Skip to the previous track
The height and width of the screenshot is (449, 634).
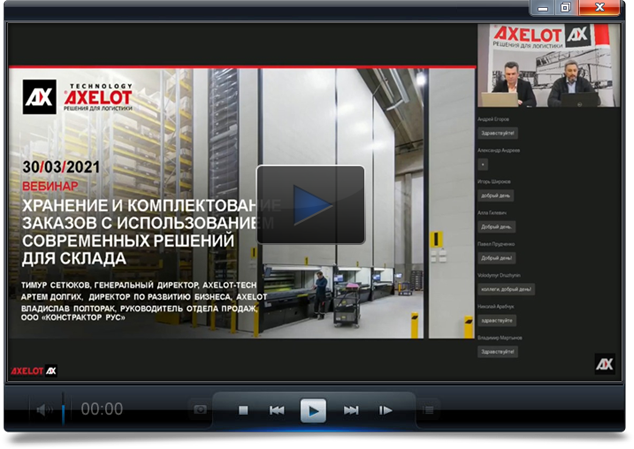(x=277, y=411)
